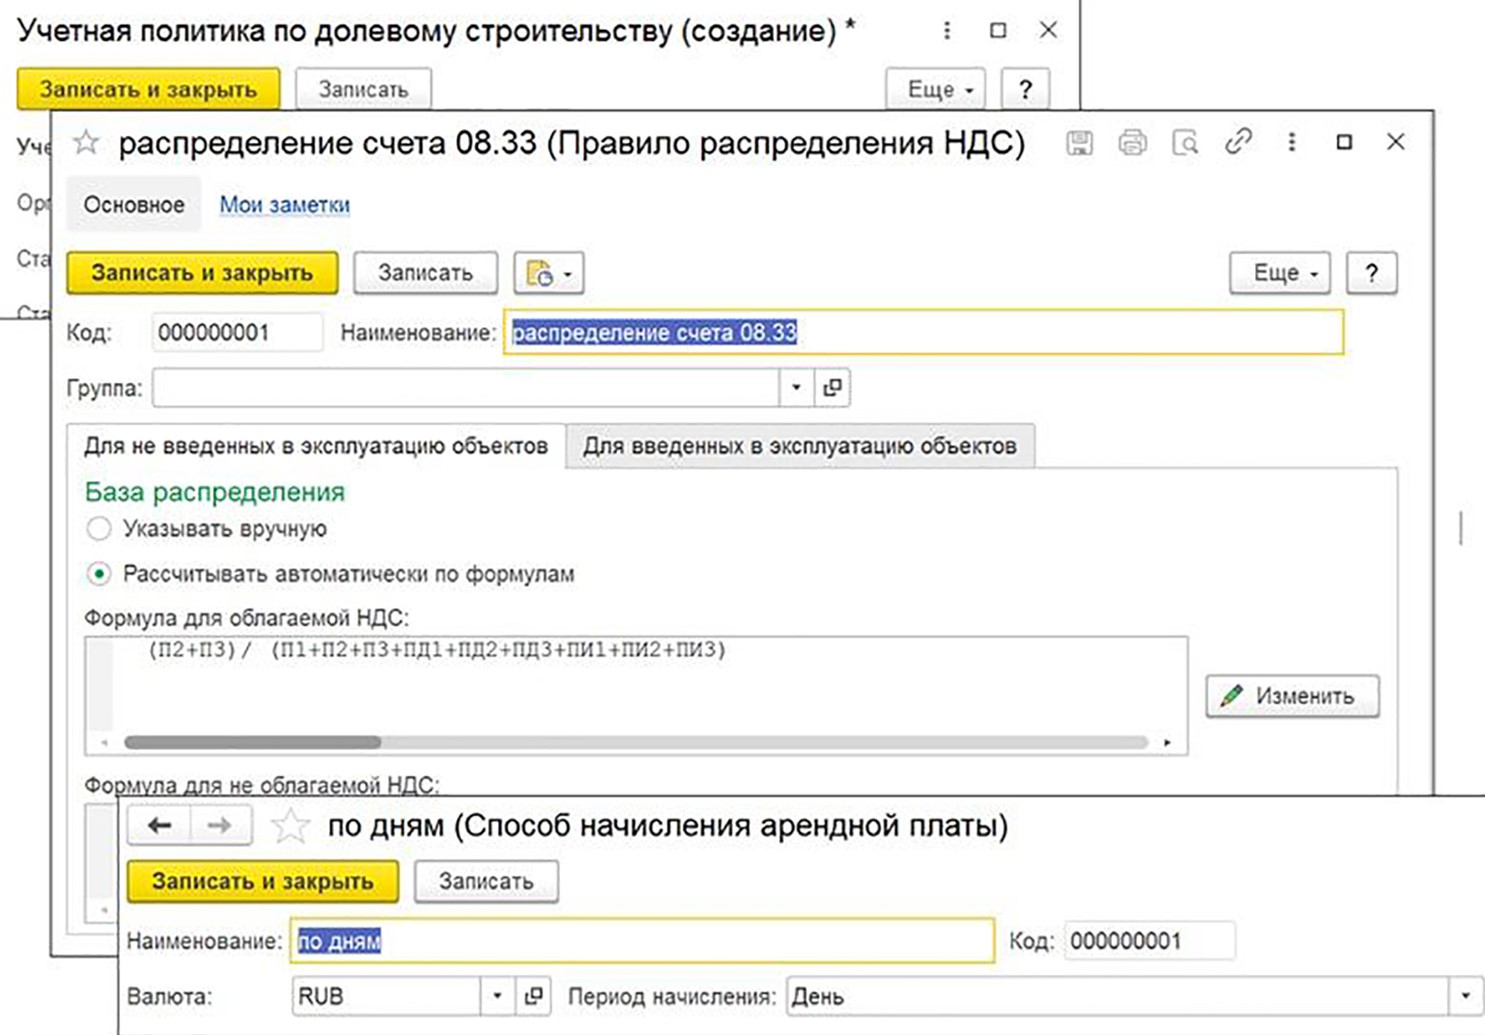
Task: Open Еще menu in accounting policy window
Action: pyautogui.click(x=936, y=89)
